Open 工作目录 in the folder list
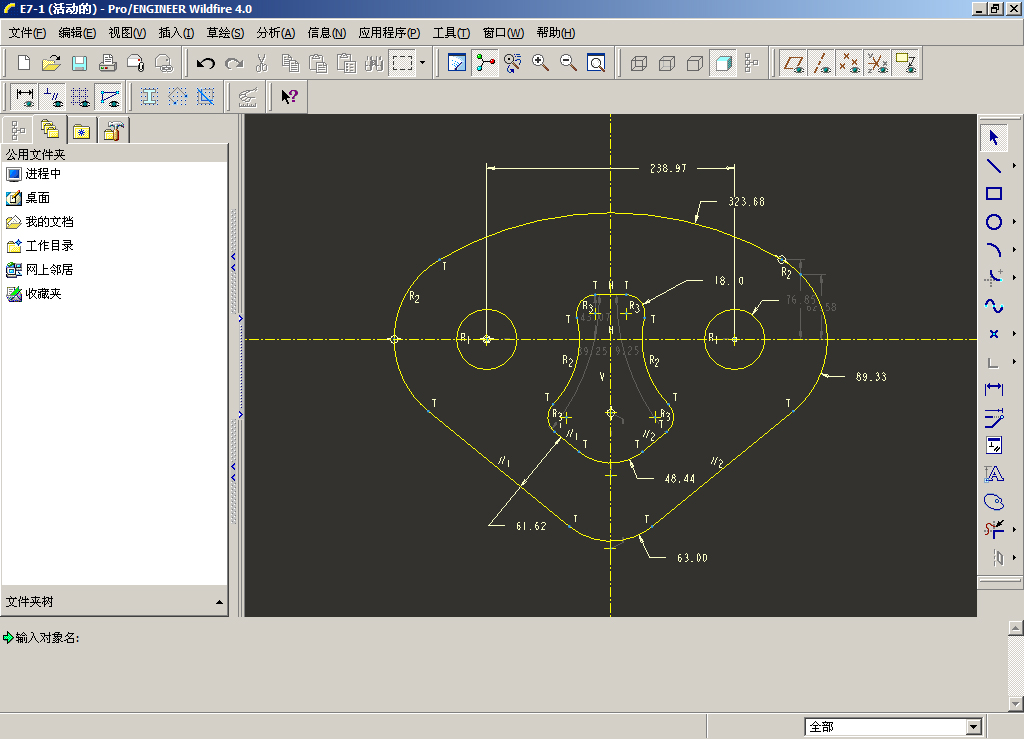The height and width of the screenshot is (740, 1024). (49, 246)
